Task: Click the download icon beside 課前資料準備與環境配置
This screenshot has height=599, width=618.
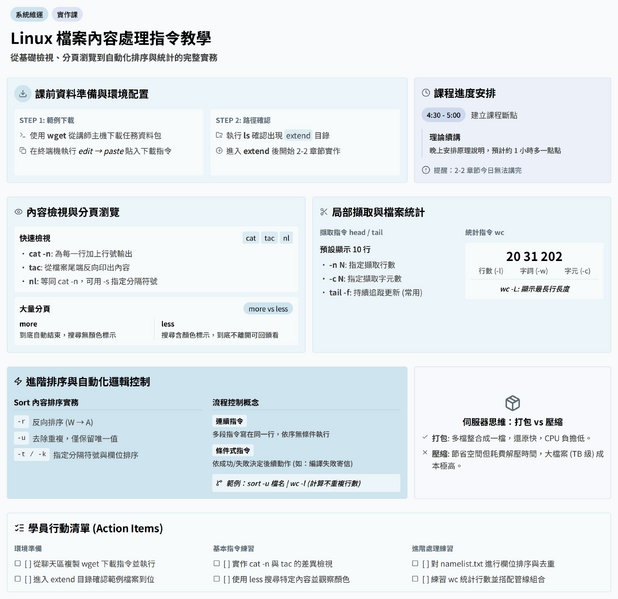Action: tap(23, 94)
